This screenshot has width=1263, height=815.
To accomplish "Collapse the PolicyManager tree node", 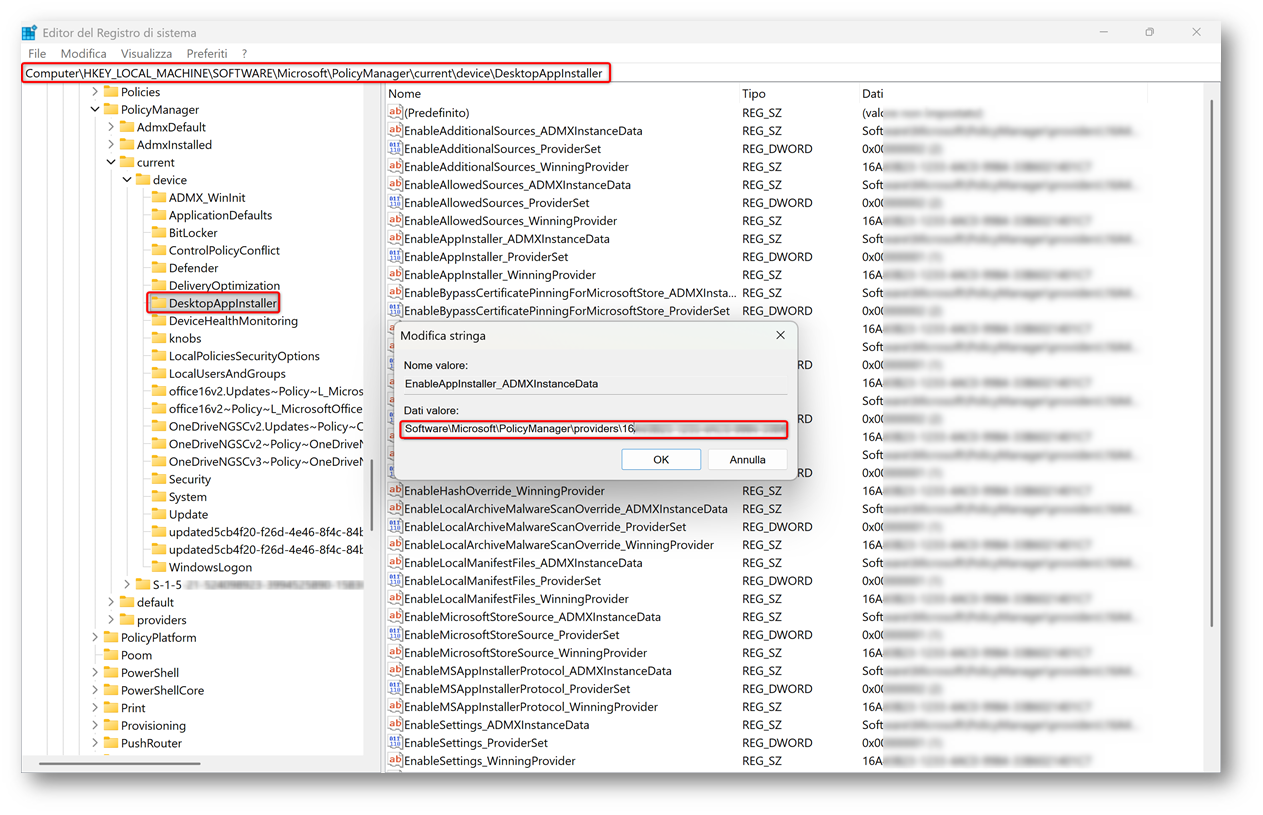I will 95,110.
